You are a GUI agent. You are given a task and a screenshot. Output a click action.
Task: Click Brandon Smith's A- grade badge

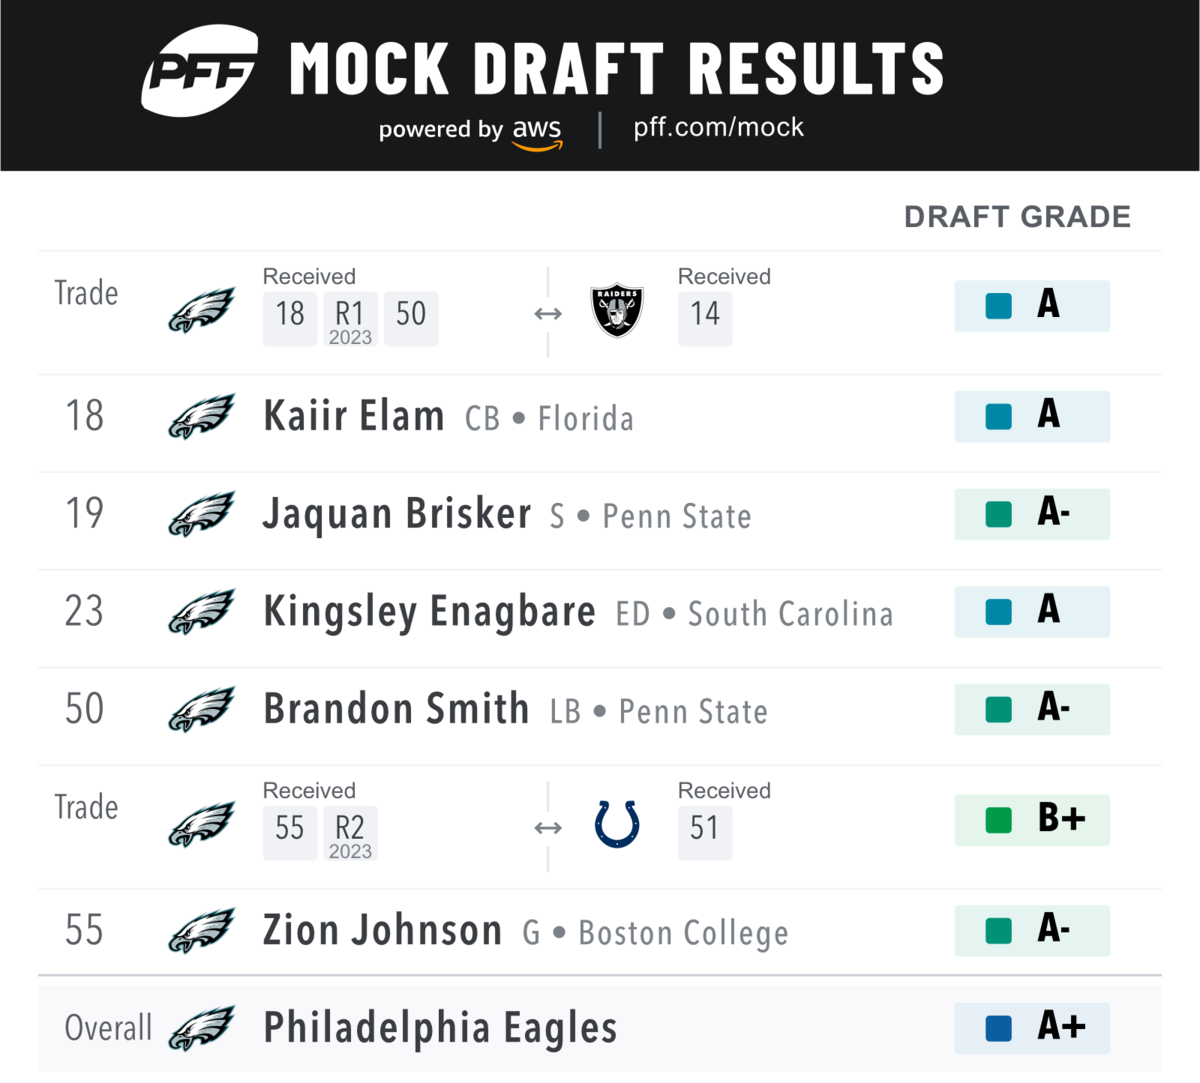[x=1032, y=709]
